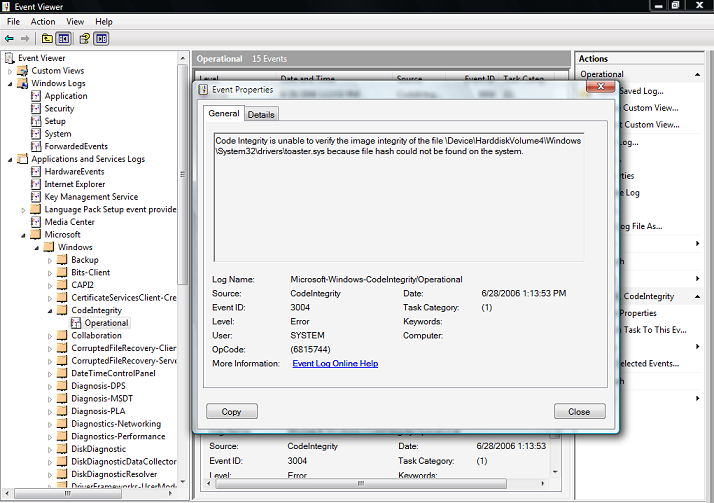Expand the Bits-Client node
The image size is (714, 503).
pos(50,273)
